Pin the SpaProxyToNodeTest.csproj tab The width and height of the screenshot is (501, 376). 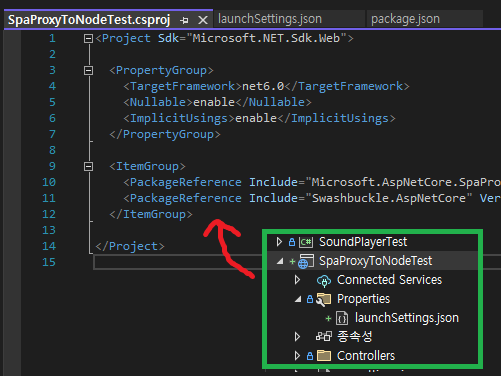point(184,21)
